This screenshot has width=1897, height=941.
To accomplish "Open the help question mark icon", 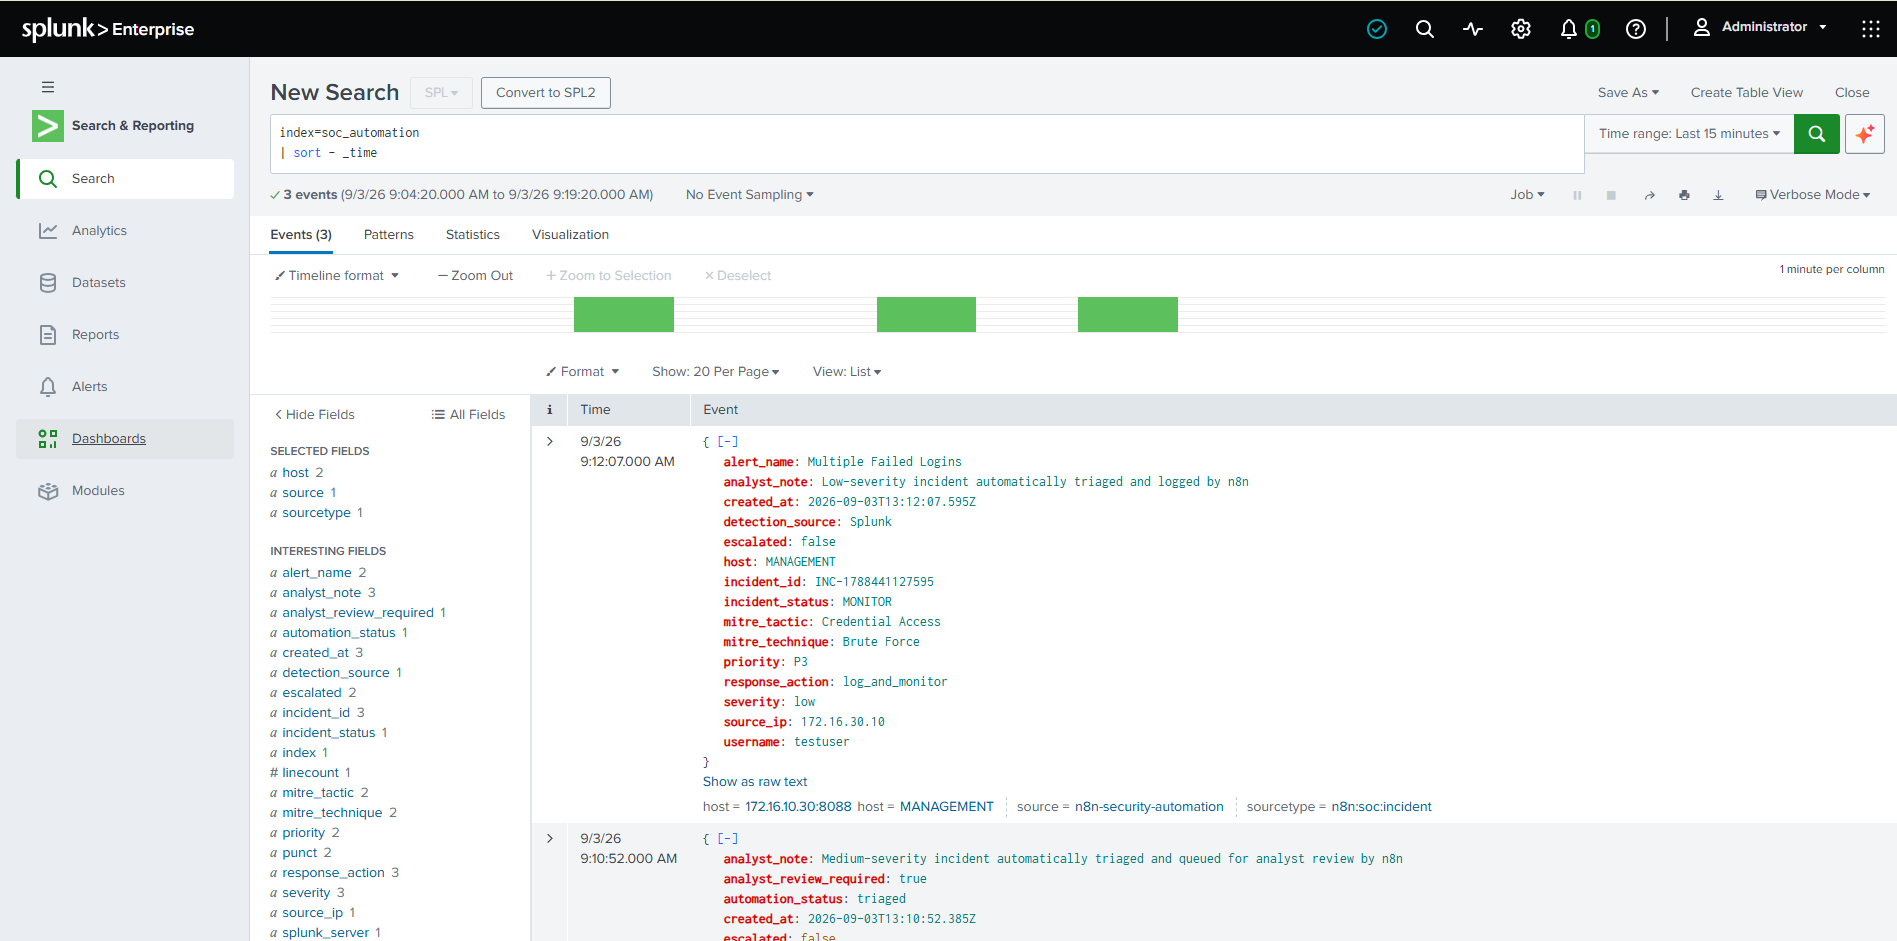I will (1636, 29).
